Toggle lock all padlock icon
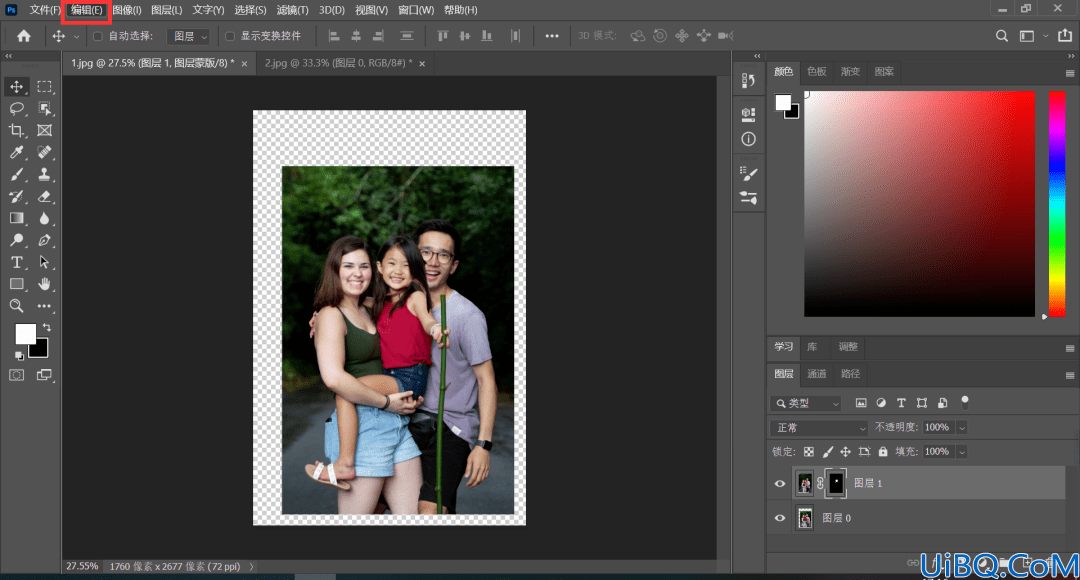Image resolution: width=1080 pixels, height=580 pixels. 882,452
